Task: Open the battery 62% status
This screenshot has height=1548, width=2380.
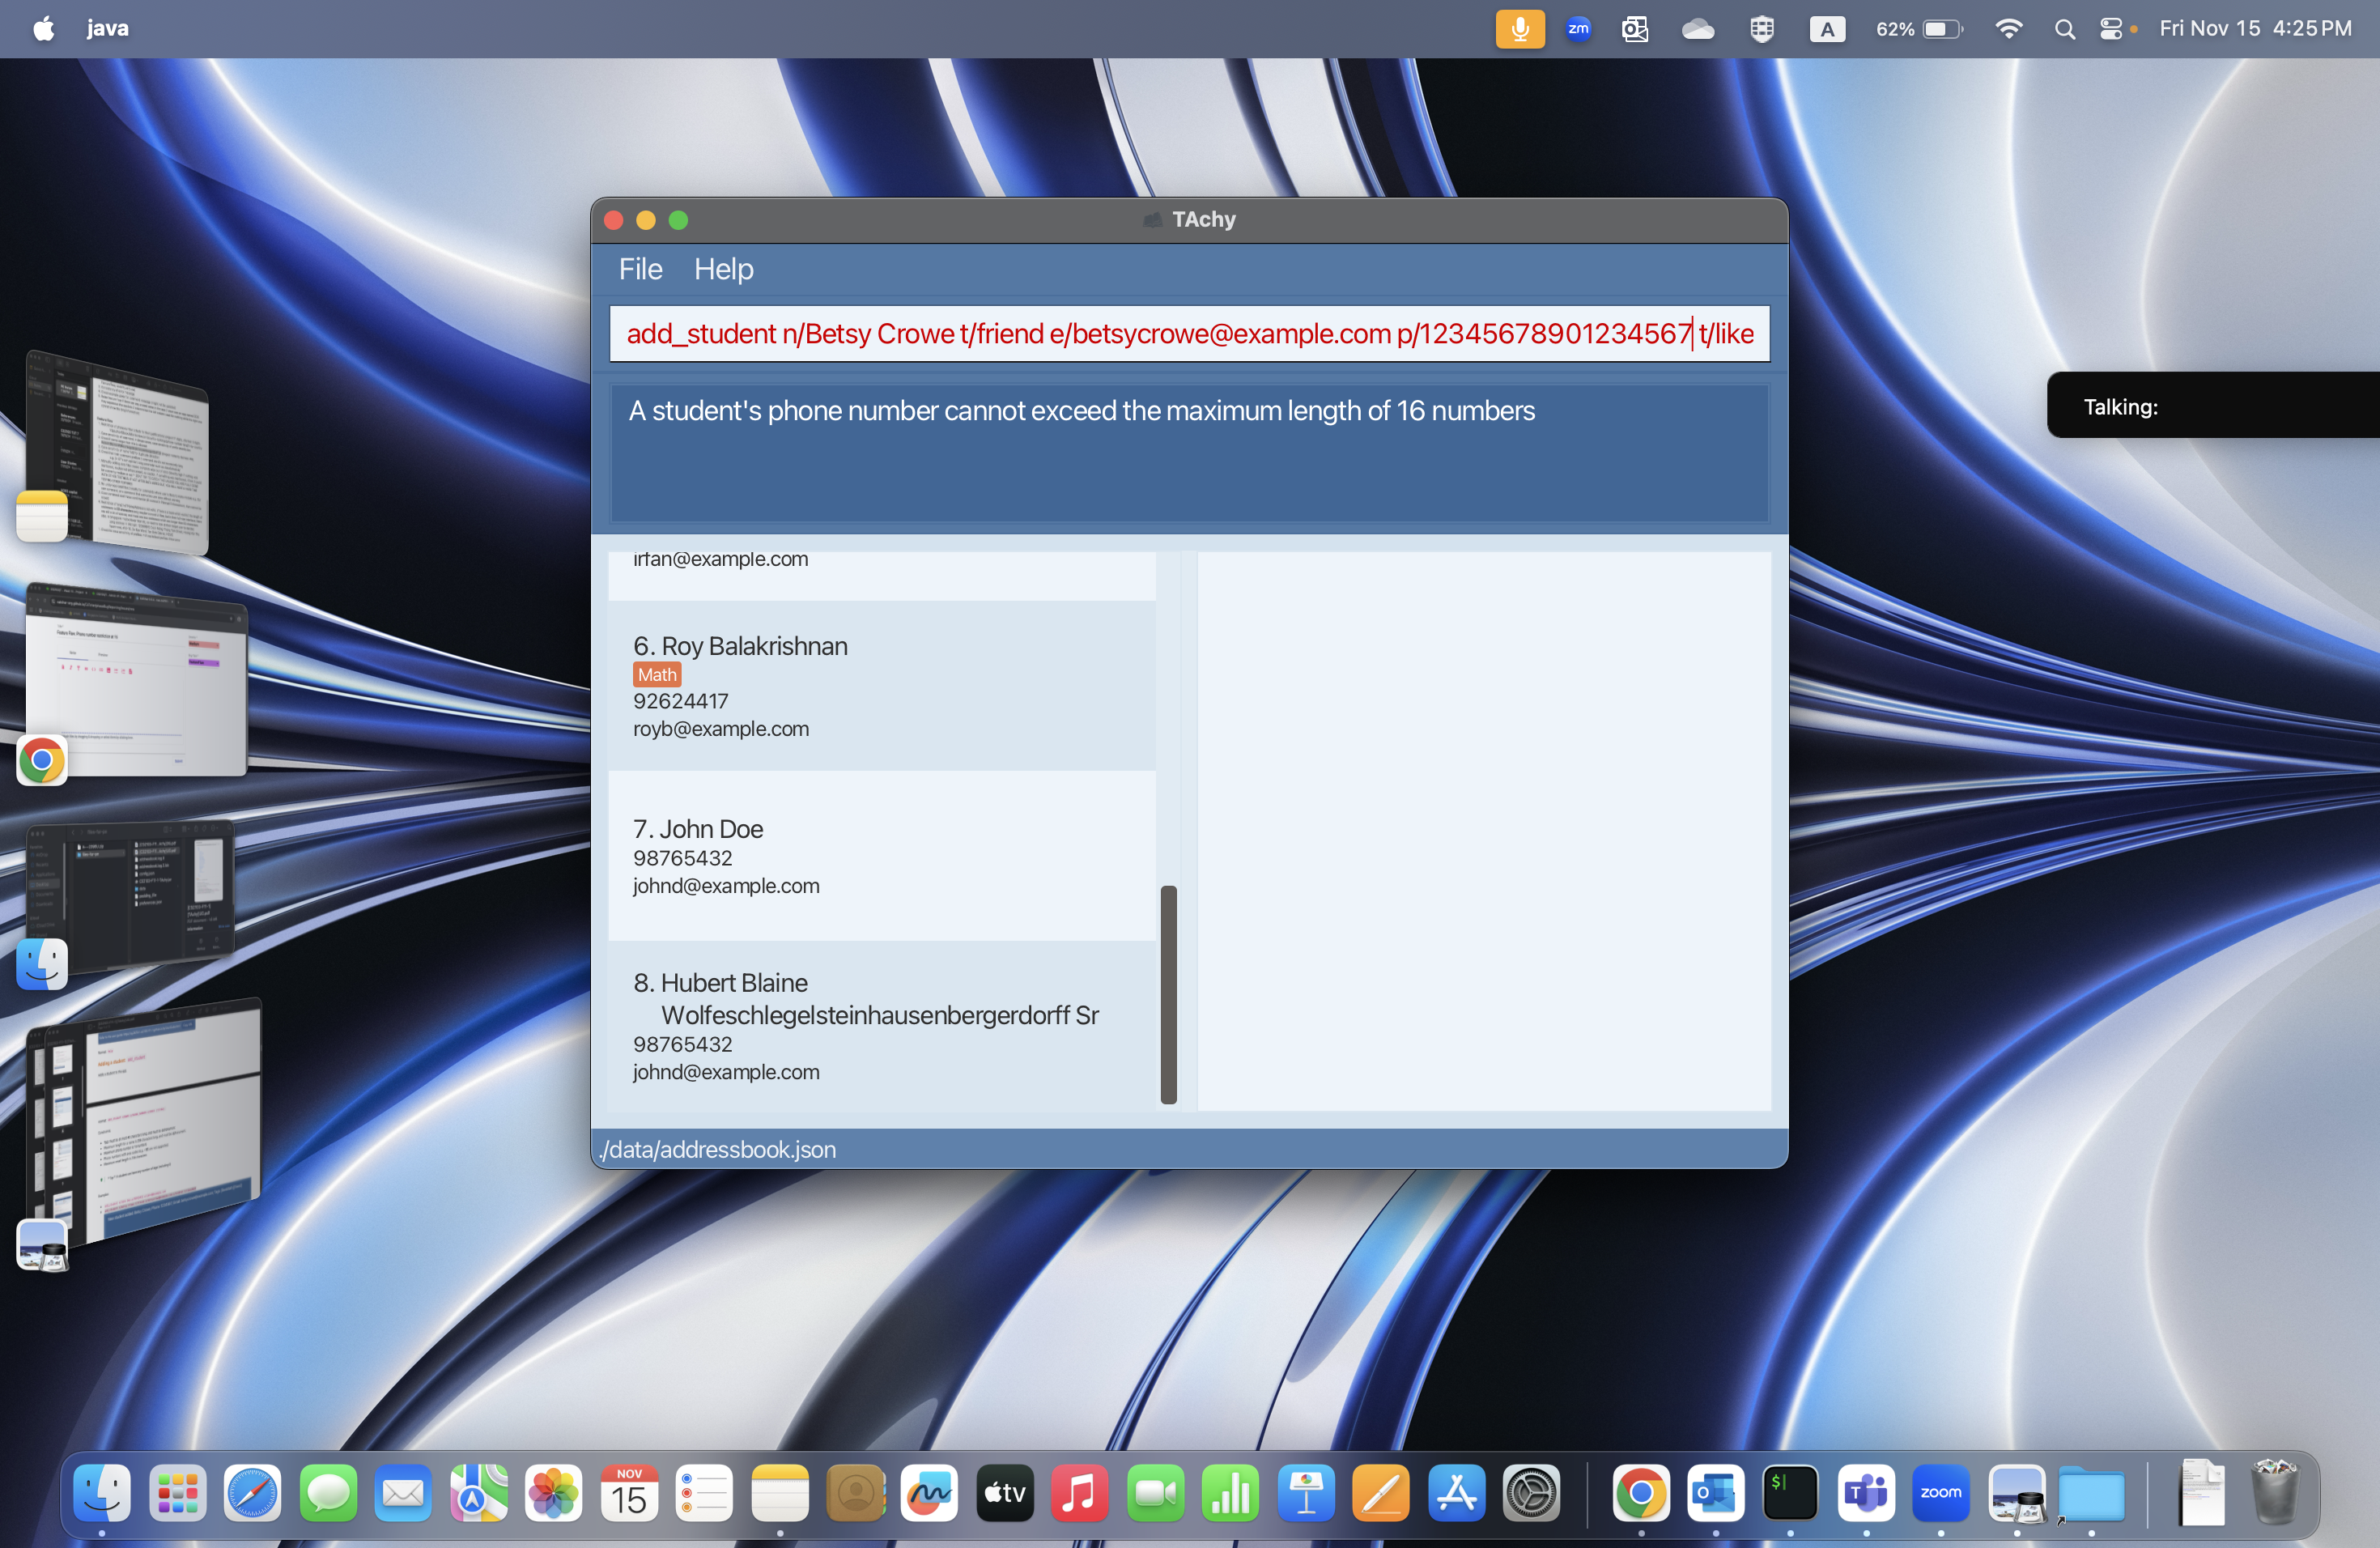Action: coord(1919,29)
